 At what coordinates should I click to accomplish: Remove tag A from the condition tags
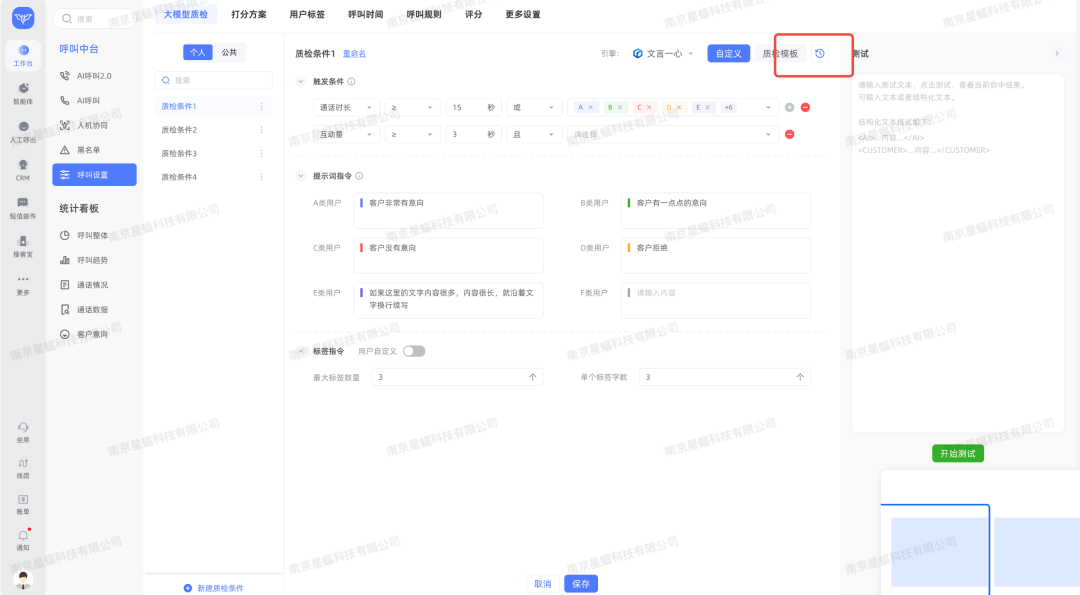pos(591,107)
